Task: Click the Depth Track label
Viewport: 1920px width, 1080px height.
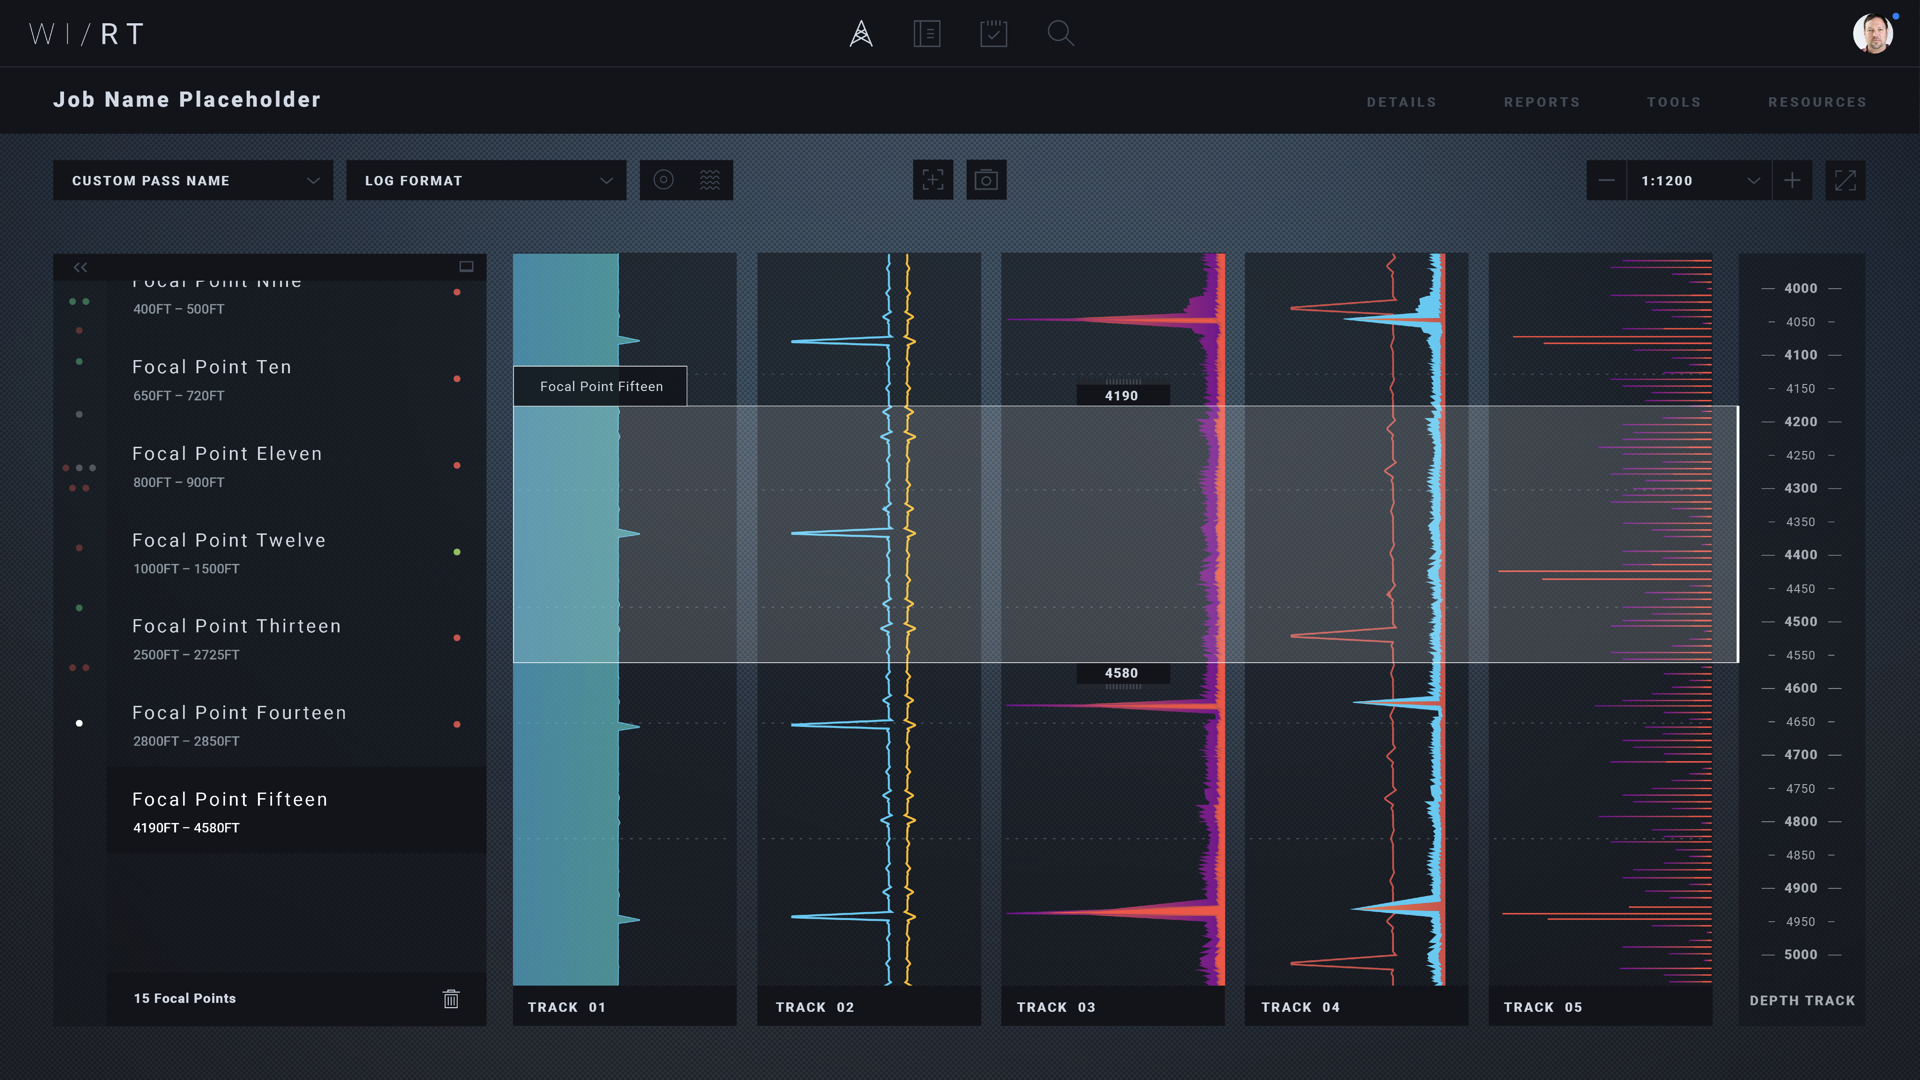Action: coord(1802,1000)
